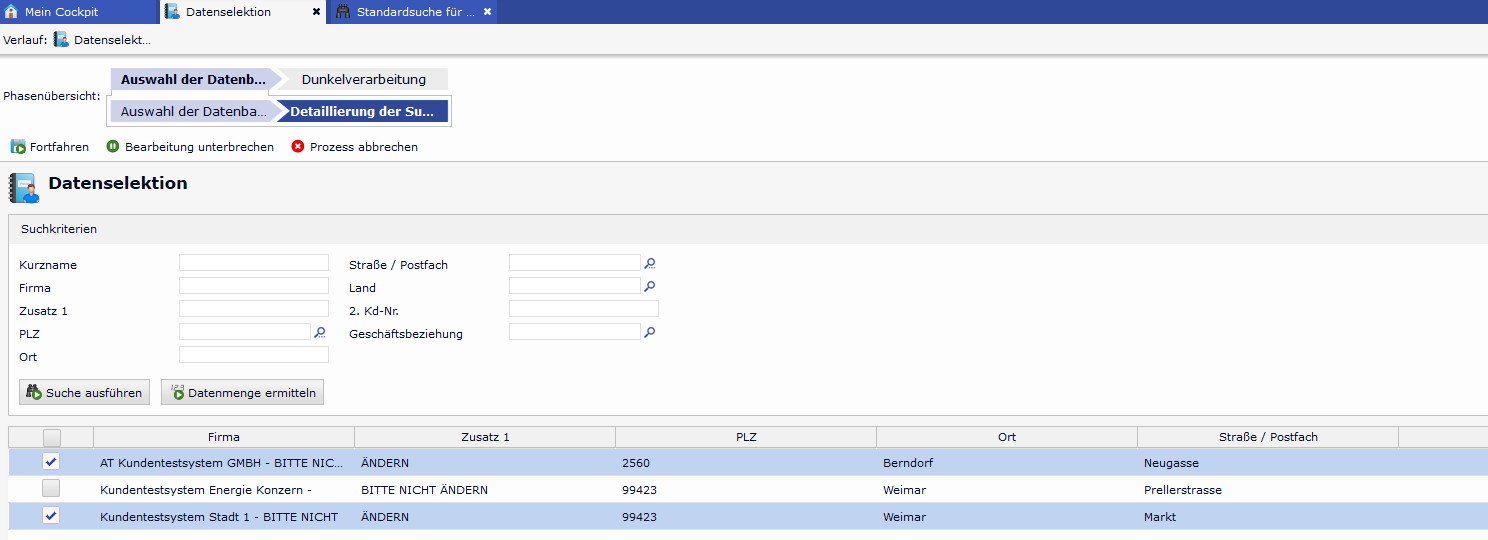Uncheck the Kundentestsystem Stadt 1 row checkbox
This screenshot has width=1488, height=540.
pos(52,516)
